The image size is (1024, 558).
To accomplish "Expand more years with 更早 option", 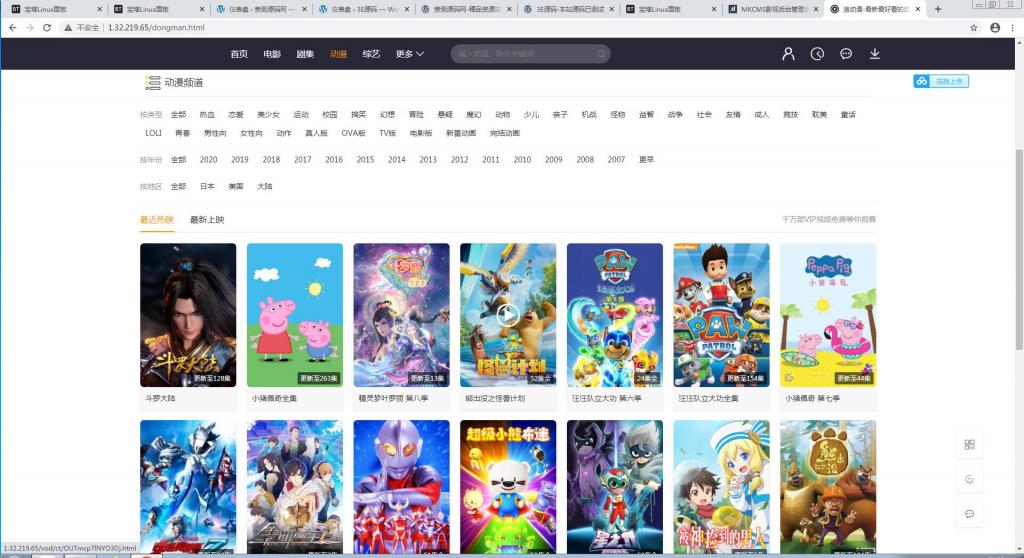I will point(646,160).
